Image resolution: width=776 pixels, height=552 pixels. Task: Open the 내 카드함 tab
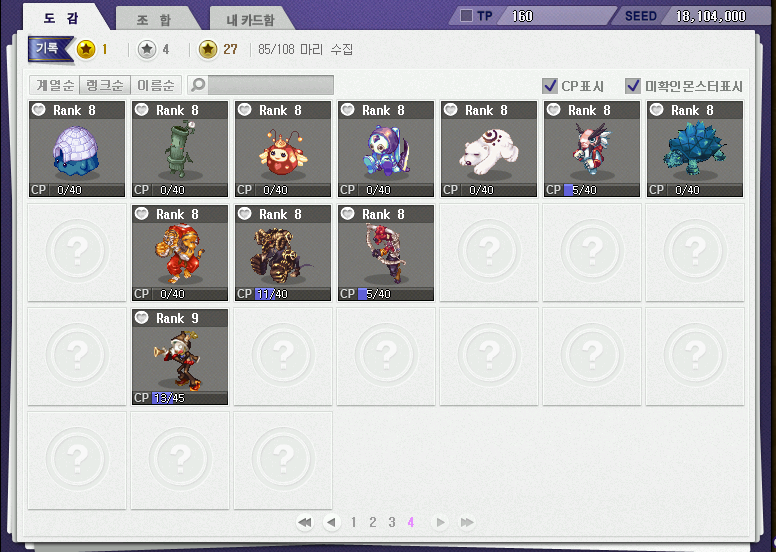tap(250, 19)
